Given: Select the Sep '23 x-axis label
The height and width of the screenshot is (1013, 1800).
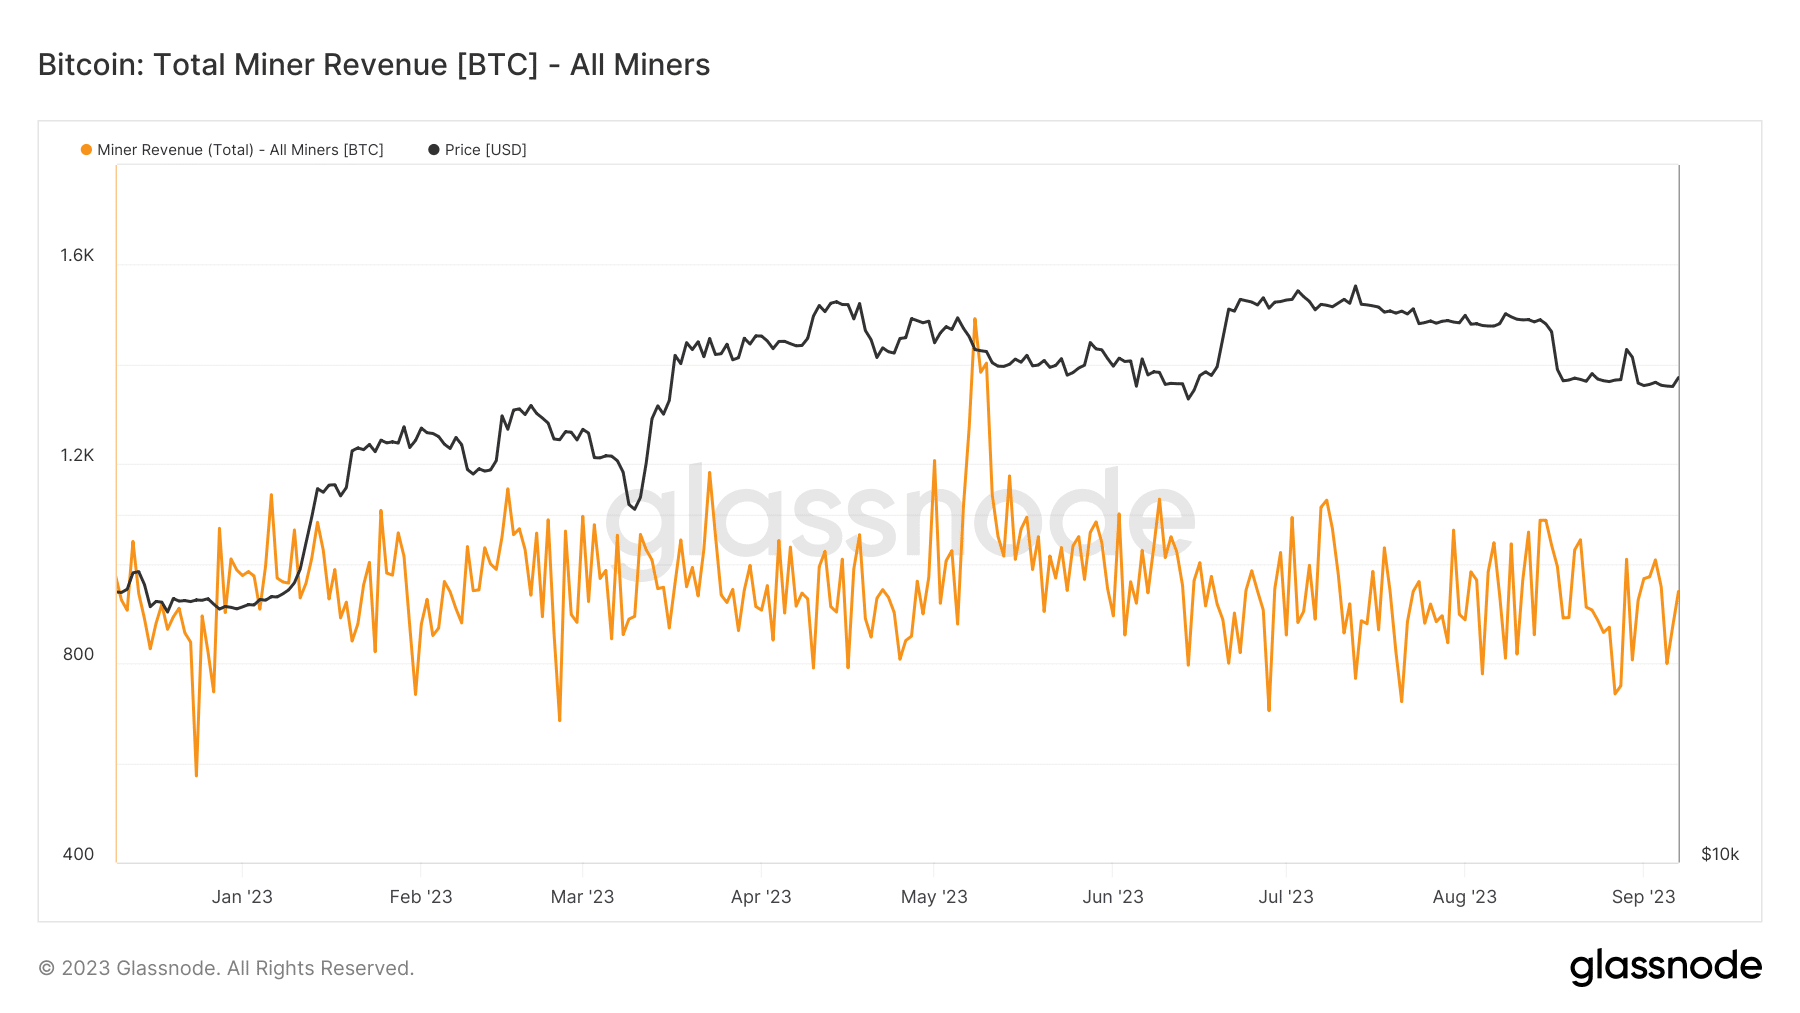Looking at the screenshot, I should (1643, 897).
